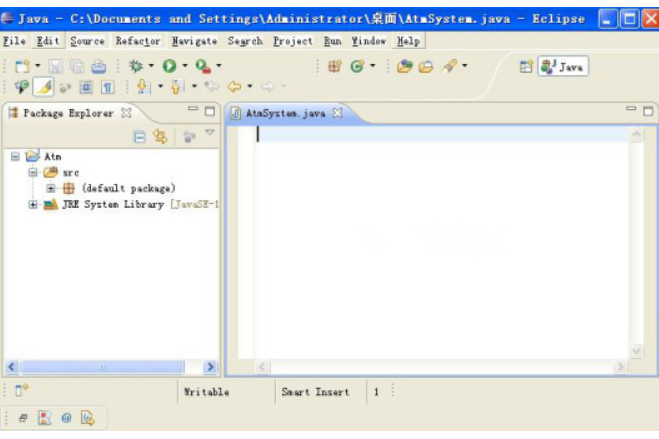
Task: Select the Package Explorer tab
Action: (68, 113)
